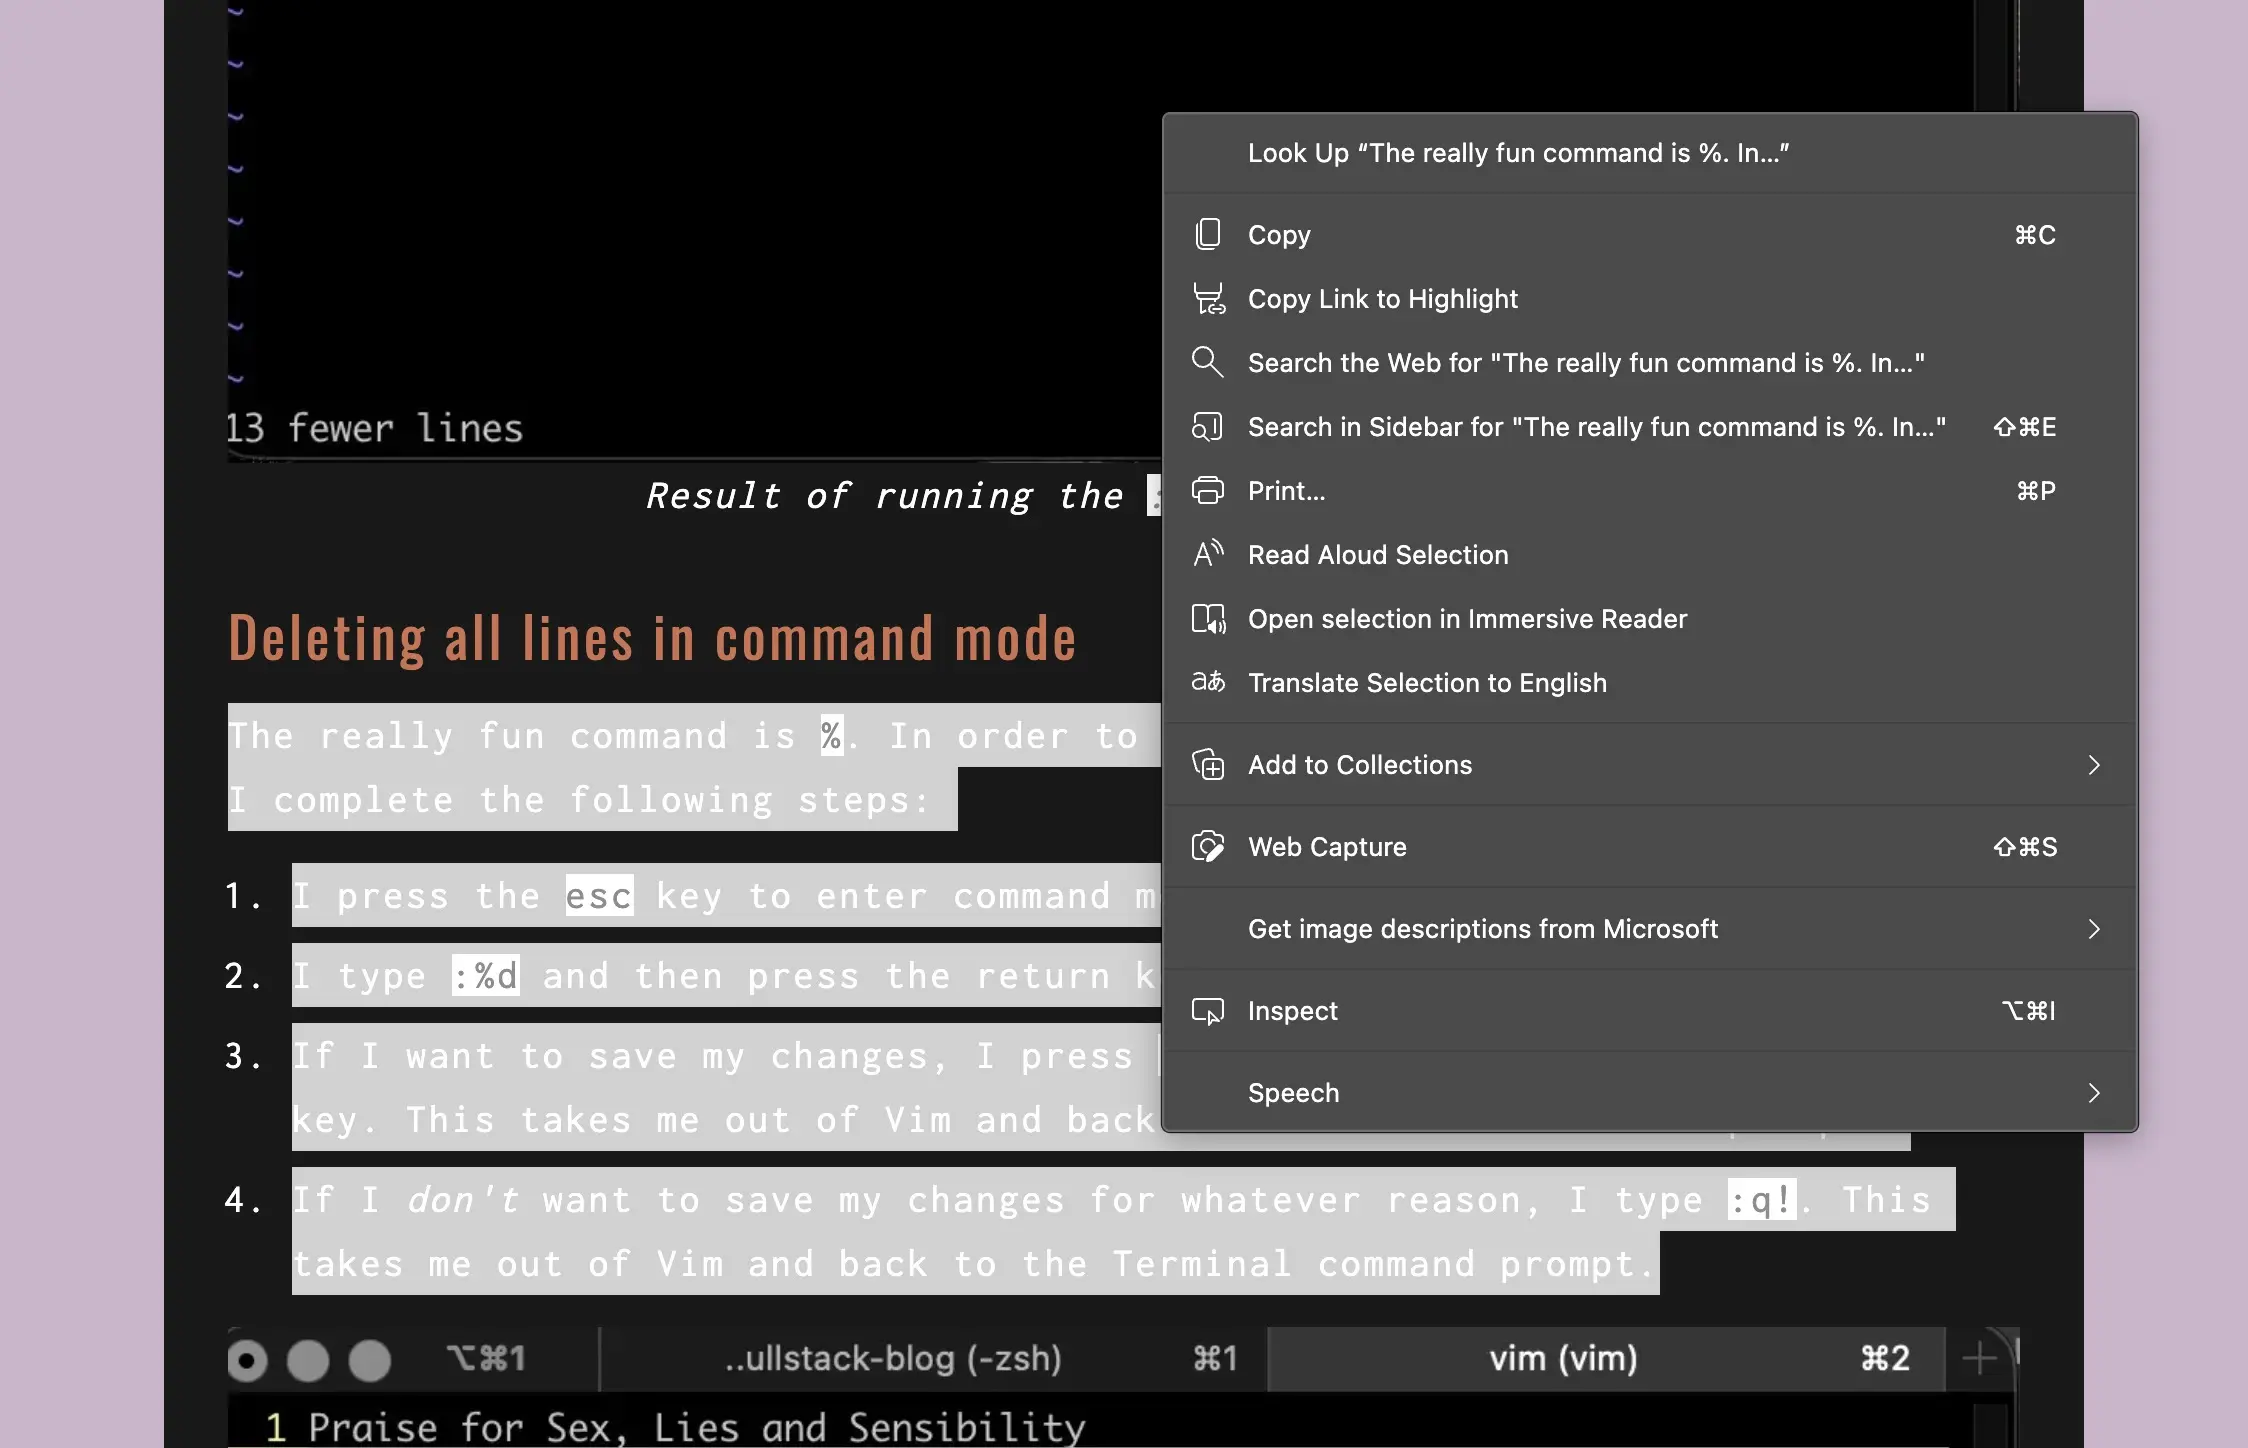
Task: Click 'Praise for Sex, Lies and Sensibility' line
Action: [697, 1427]
